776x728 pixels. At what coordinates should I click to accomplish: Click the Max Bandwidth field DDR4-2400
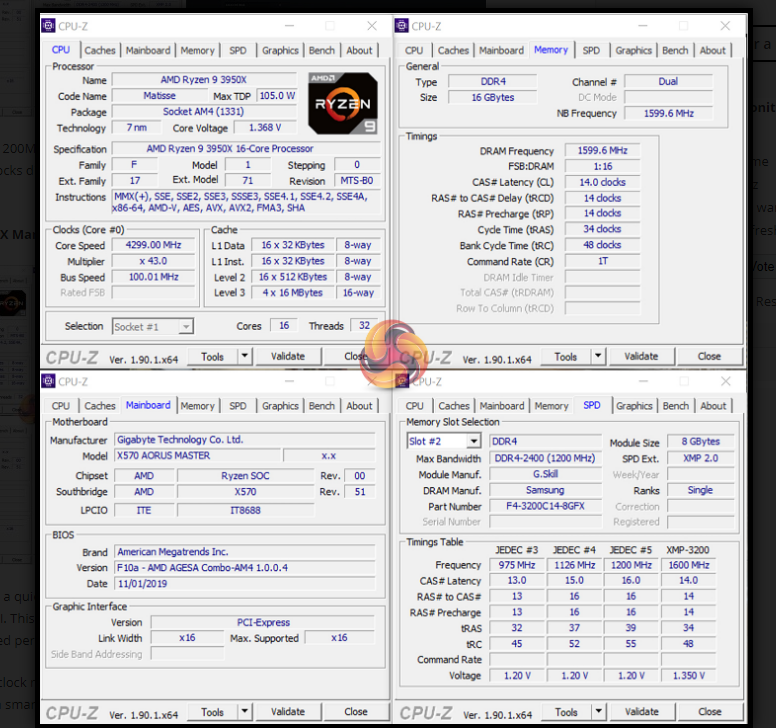pyautogui.click(x=545, y=458)
